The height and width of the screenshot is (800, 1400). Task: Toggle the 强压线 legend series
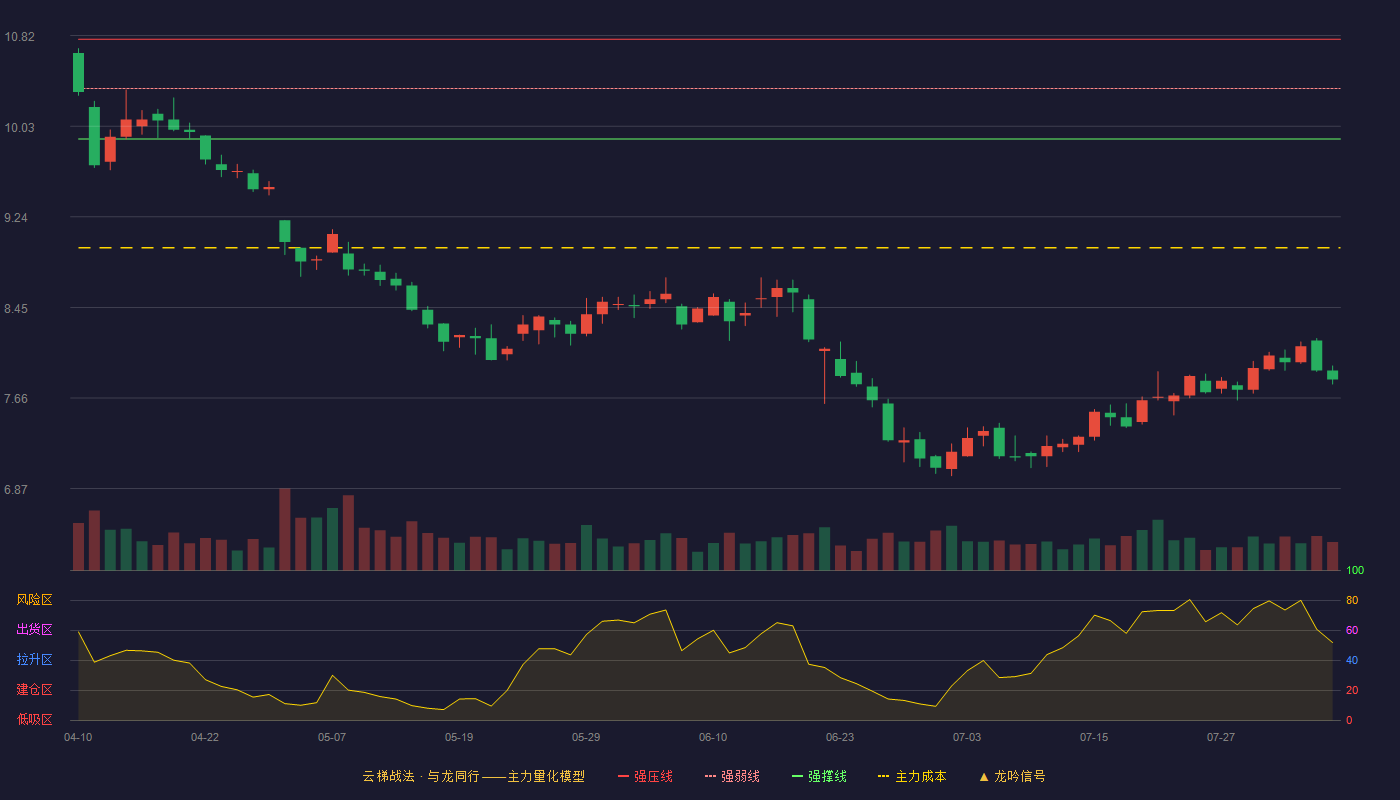coord(645,776)
